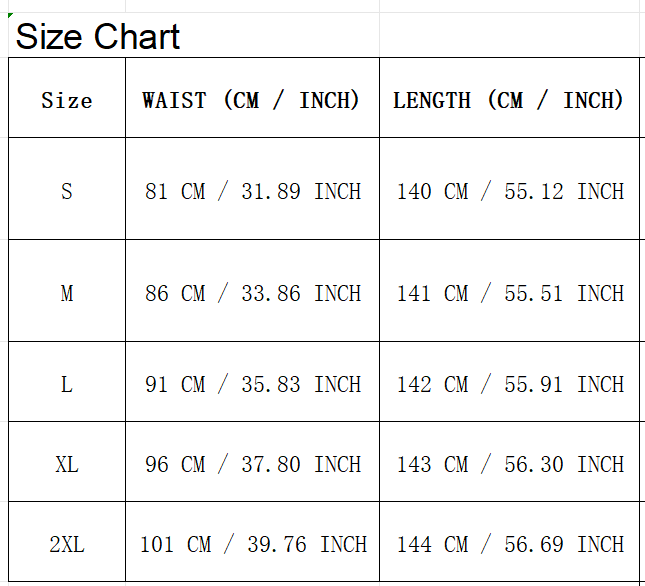Click the green comment indicator triangle

10,15
